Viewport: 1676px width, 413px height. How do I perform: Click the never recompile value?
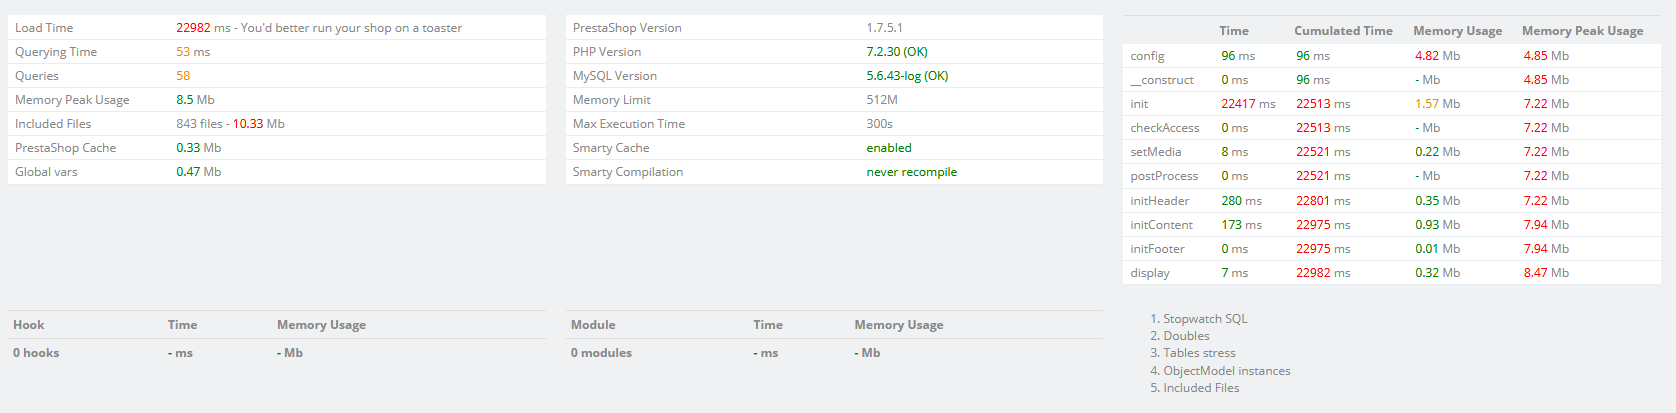[911, 172]
